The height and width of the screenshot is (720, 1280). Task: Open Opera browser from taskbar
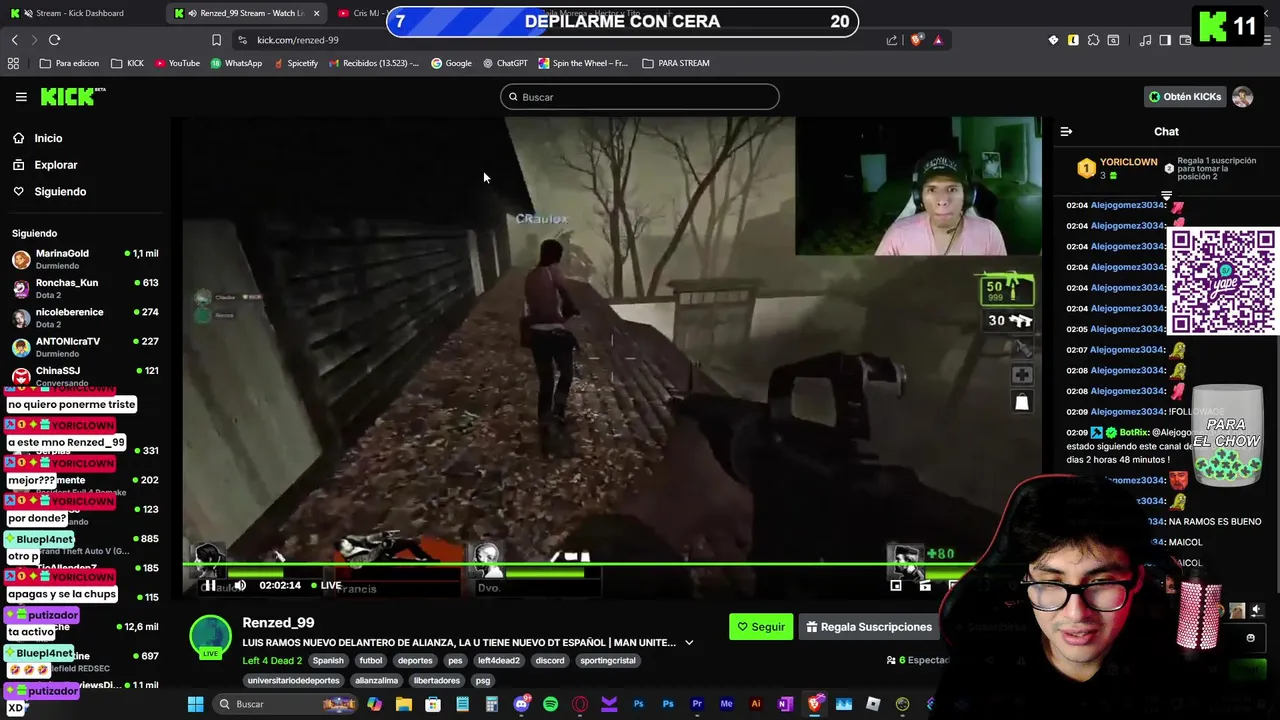pyautogui.click(x=580, y=704)
